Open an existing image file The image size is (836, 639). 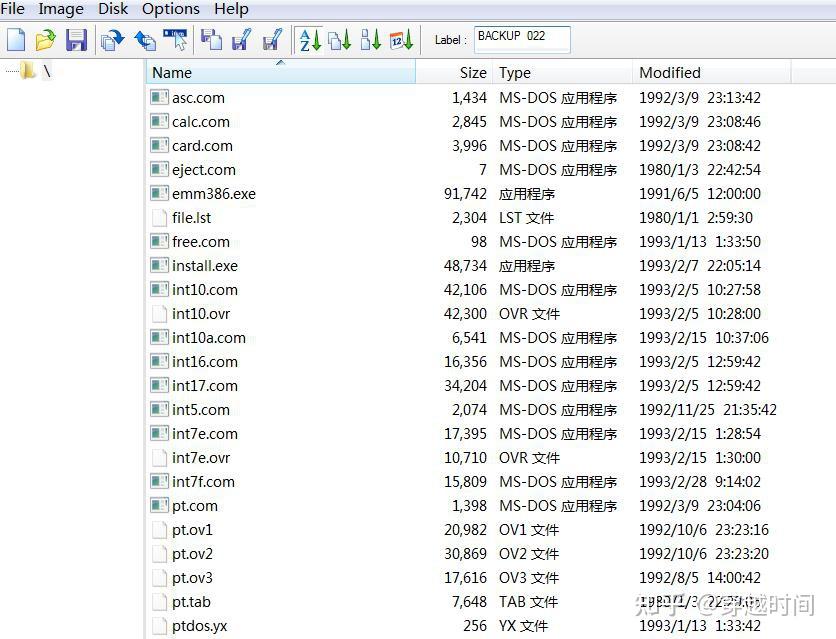click(x=45, y=39)
